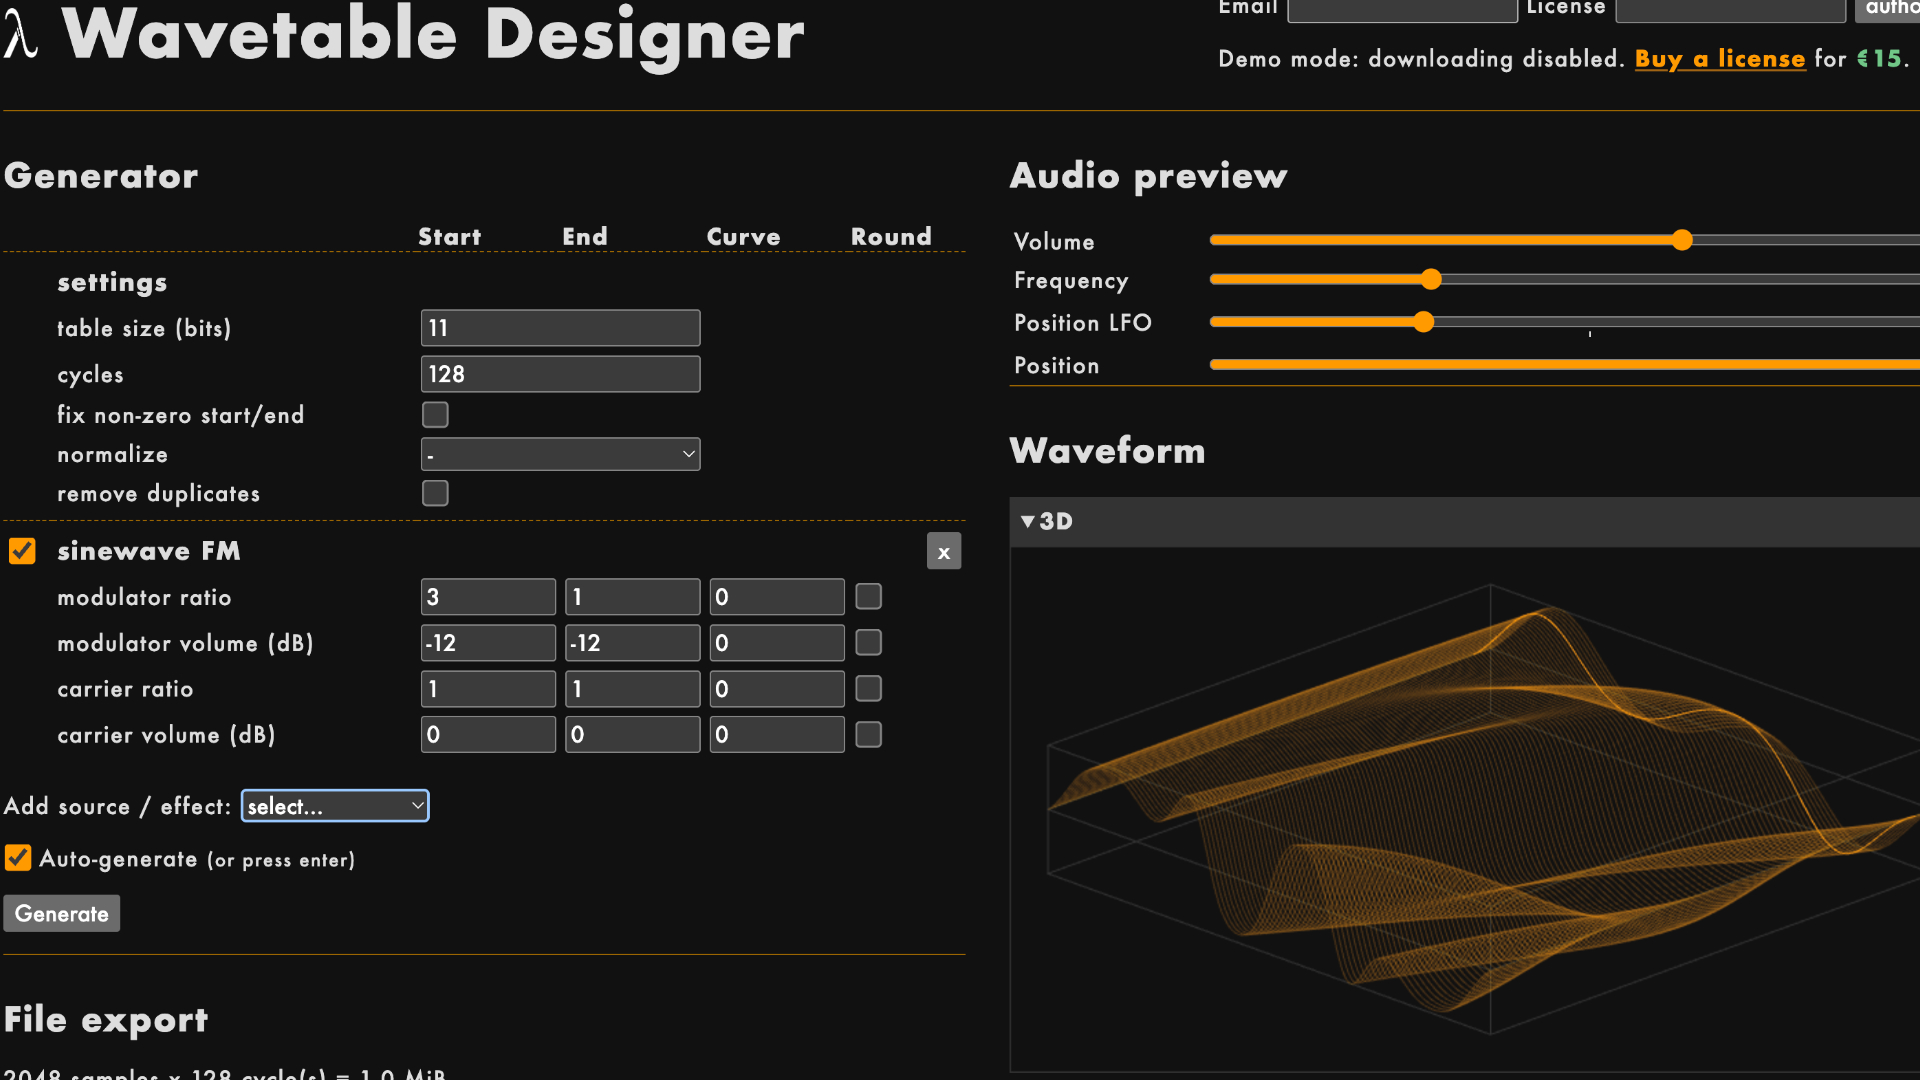Edit carrier volume Curve value
1920x1080 pixels.
(777, 735)
